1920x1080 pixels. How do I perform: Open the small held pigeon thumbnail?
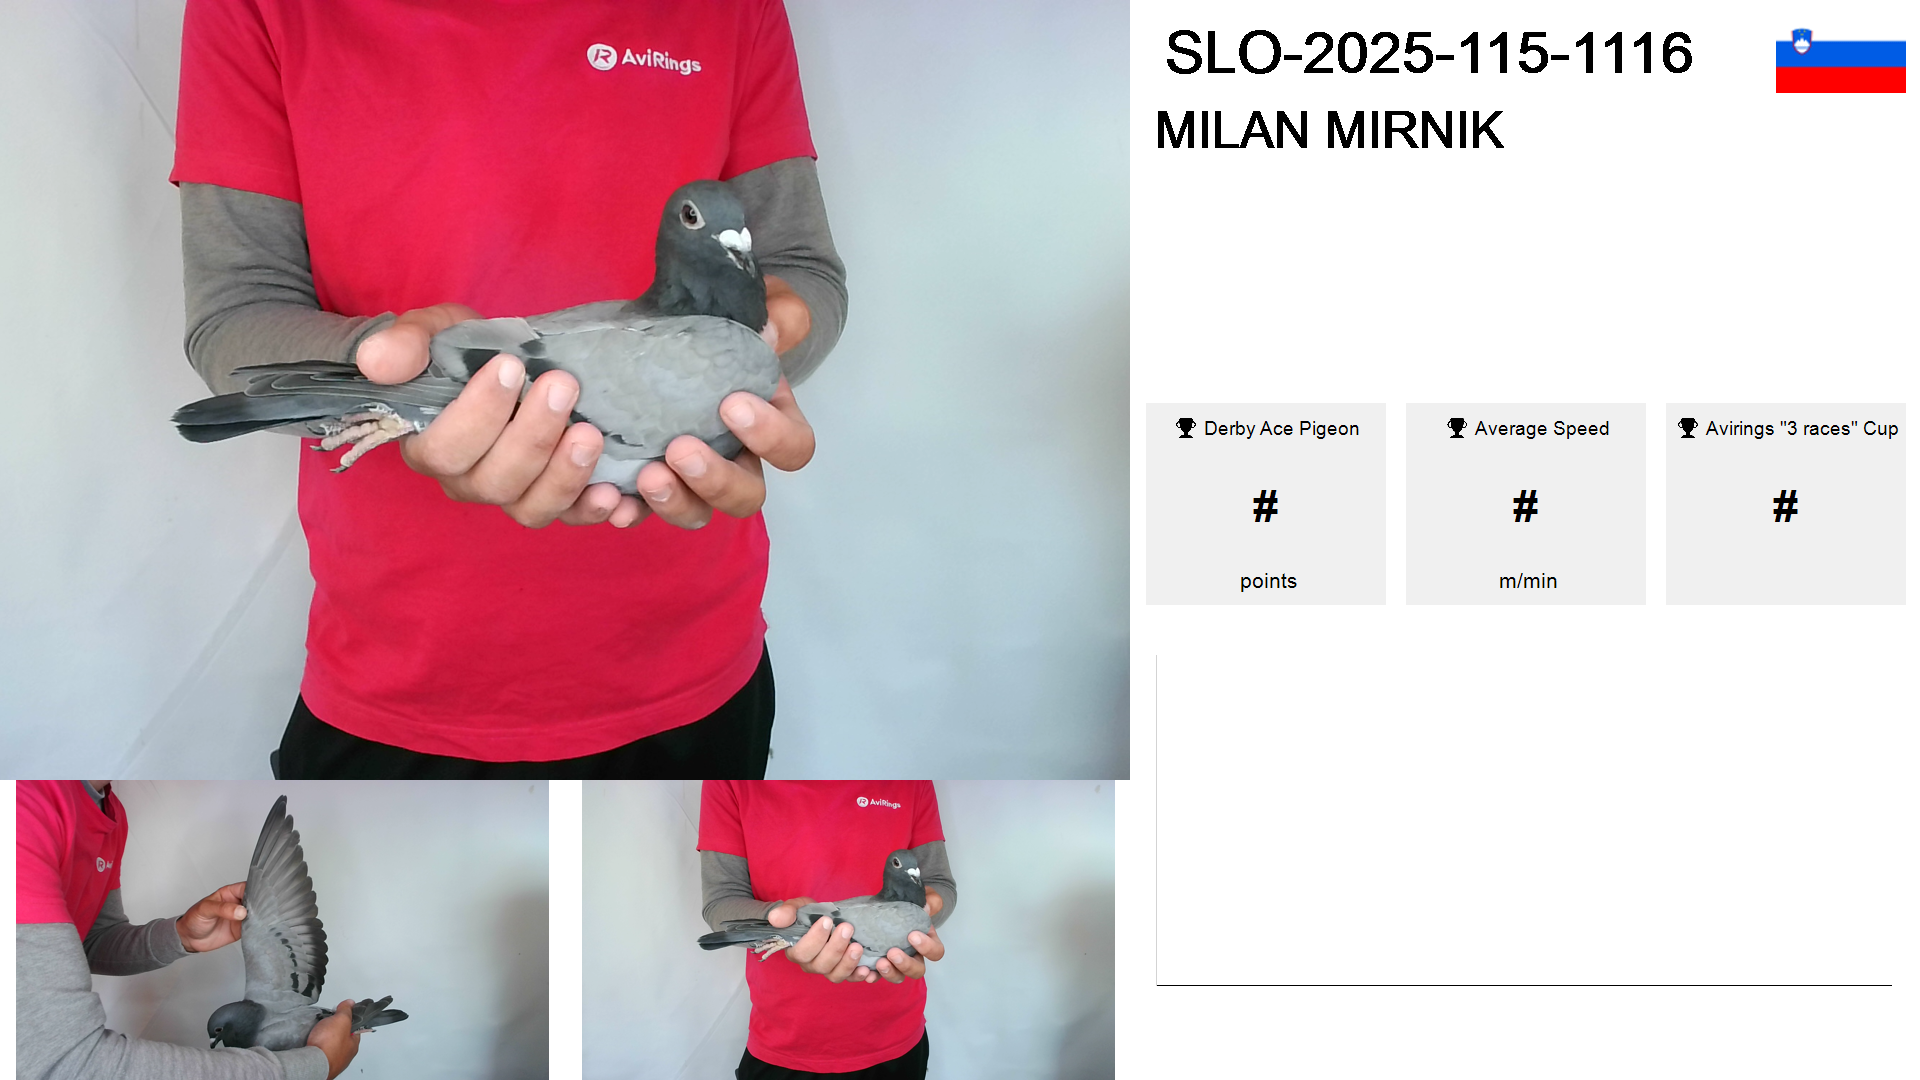coord(848,930)
